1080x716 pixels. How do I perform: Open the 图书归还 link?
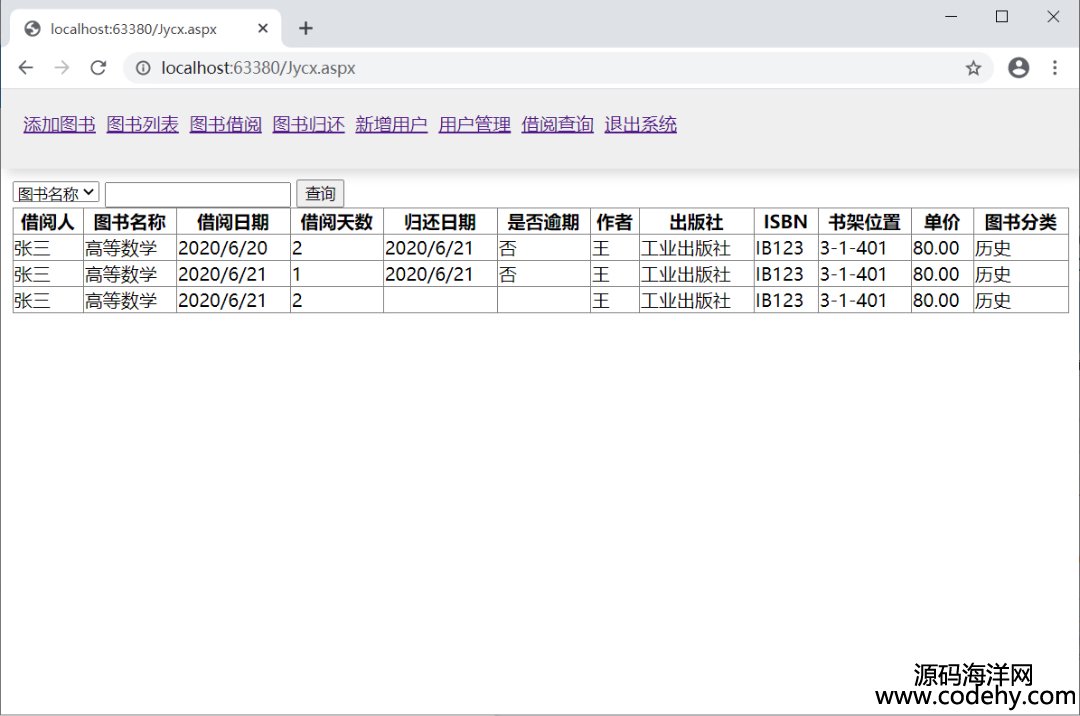click(308, 125)
